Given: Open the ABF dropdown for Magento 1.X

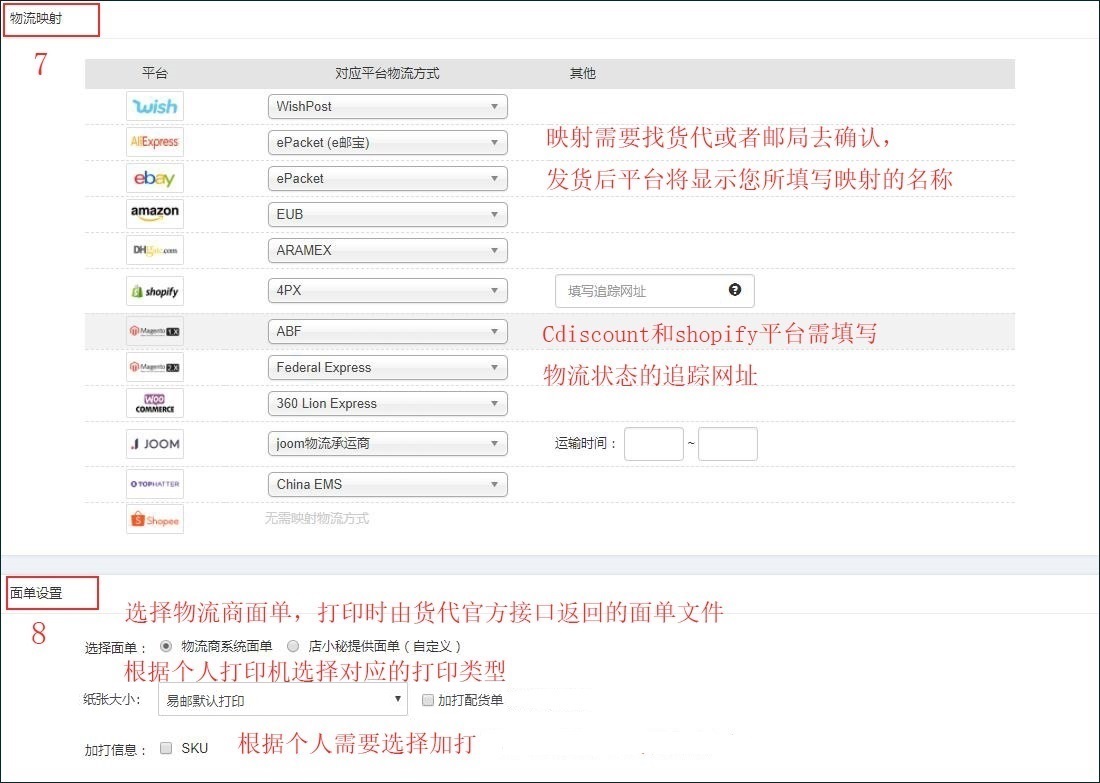Looking at the screenshot, I should pos(387,331).
